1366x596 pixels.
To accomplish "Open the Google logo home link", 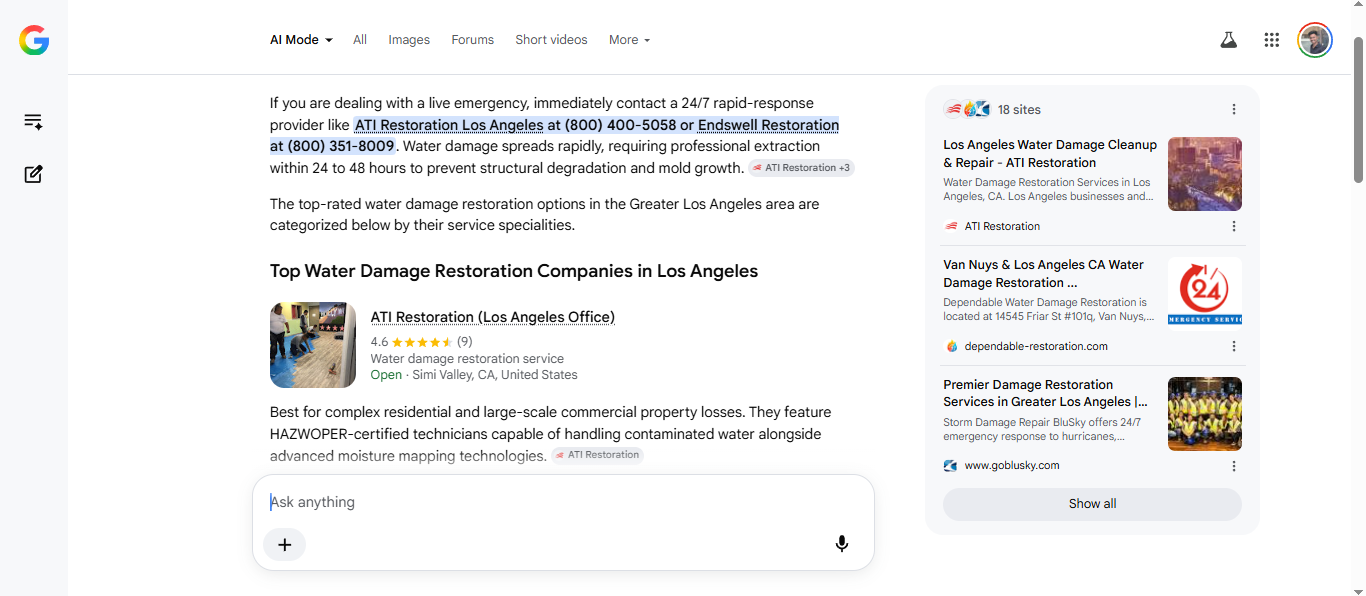I will tap(34, 40).
